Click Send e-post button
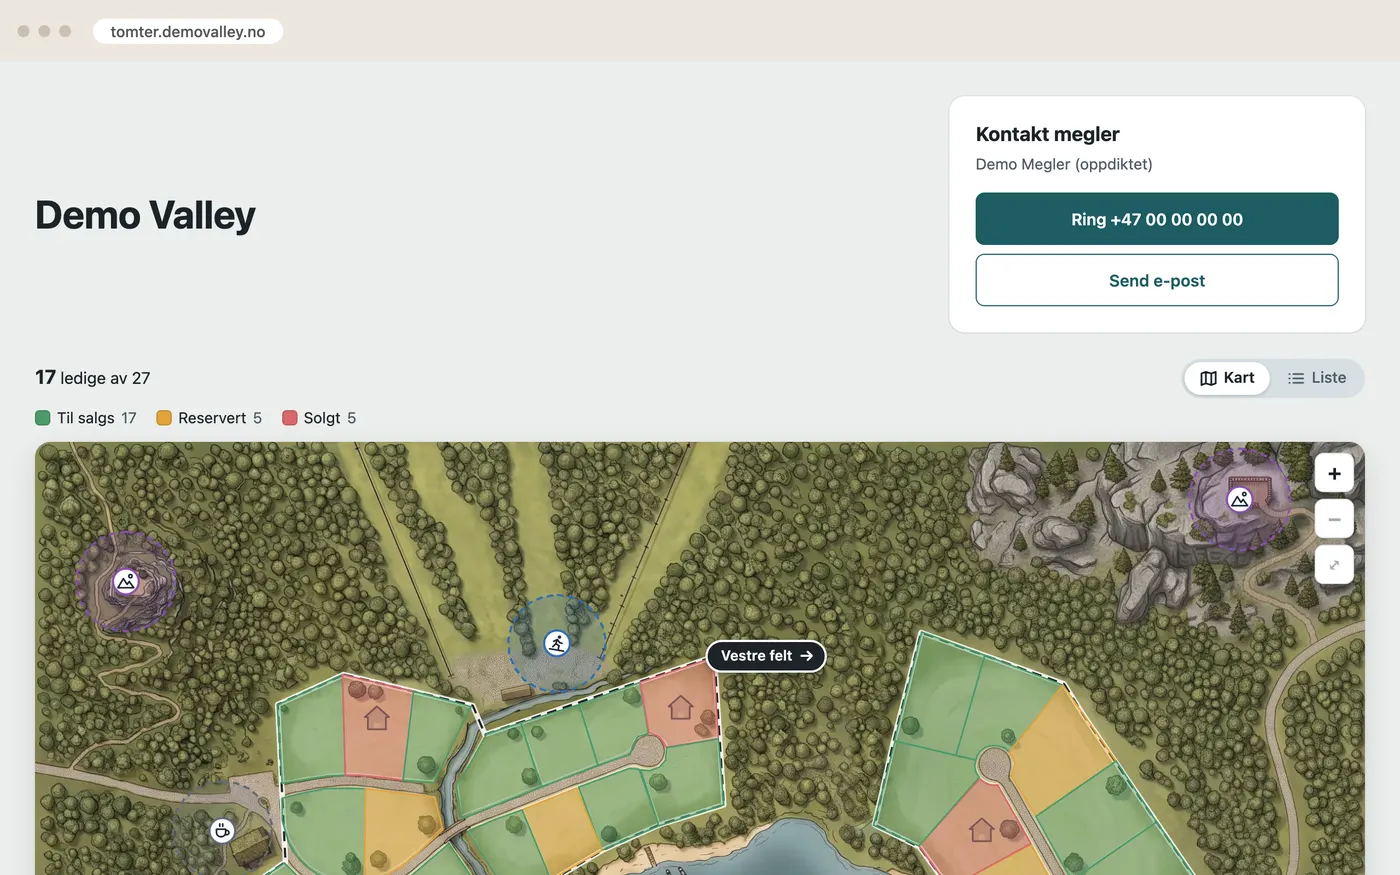The width and height of the screenshot is (1400, 875). click(1157, 280)
